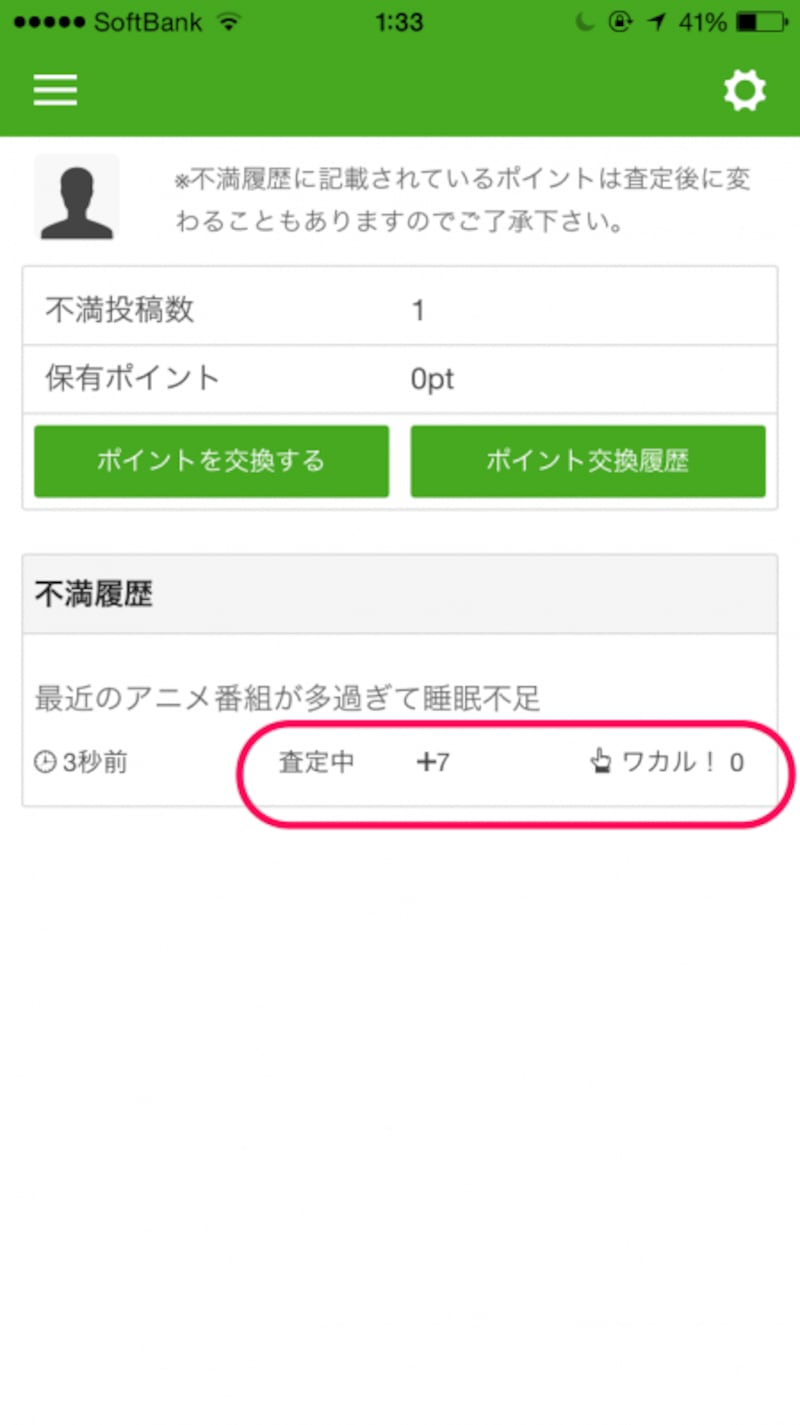Tap the +7 points value
The height and width of the screenshot is (1425, 800).
coord(433,763)
